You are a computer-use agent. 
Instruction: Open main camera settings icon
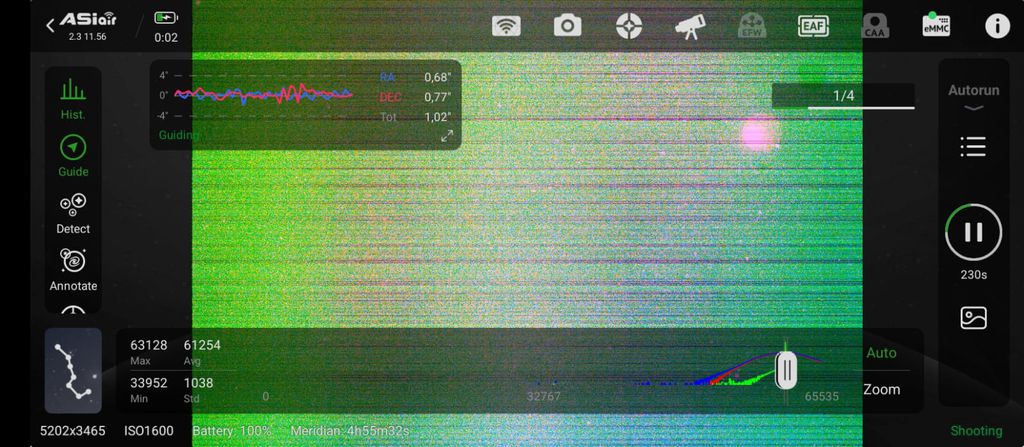(x=568, y=26)
